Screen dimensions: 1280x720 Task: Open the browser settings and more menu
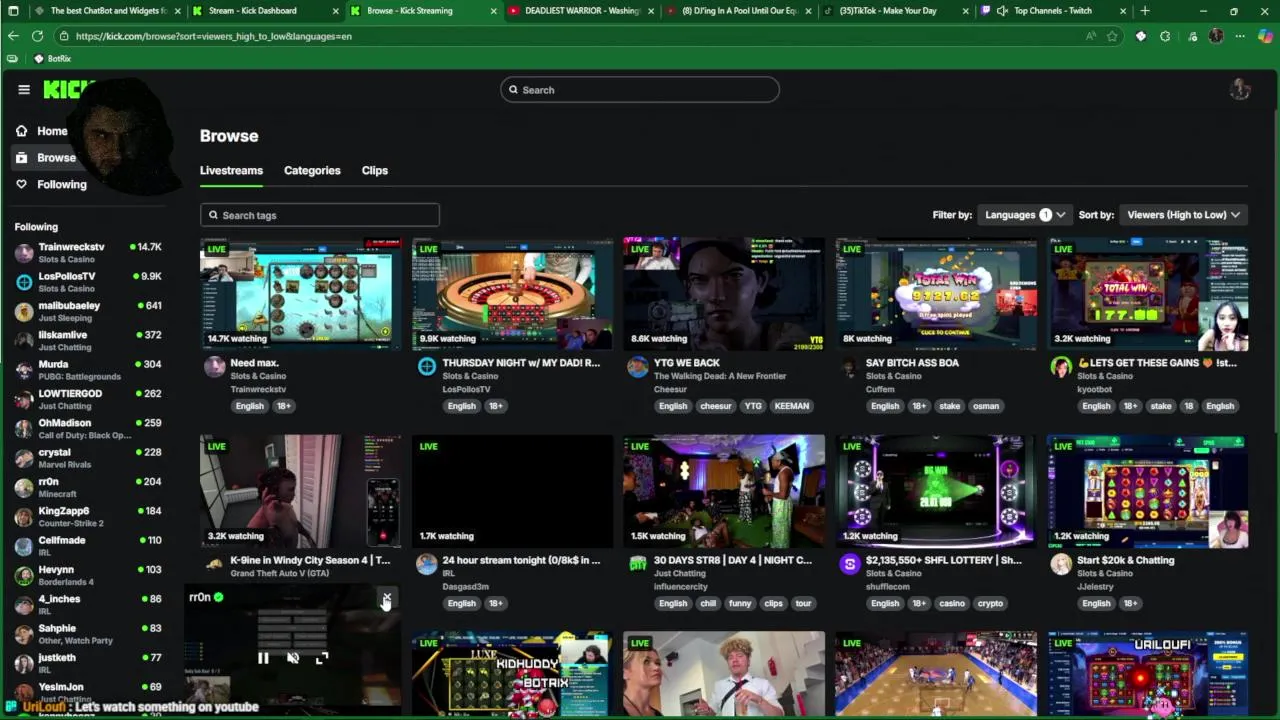tap(1240, 36)
